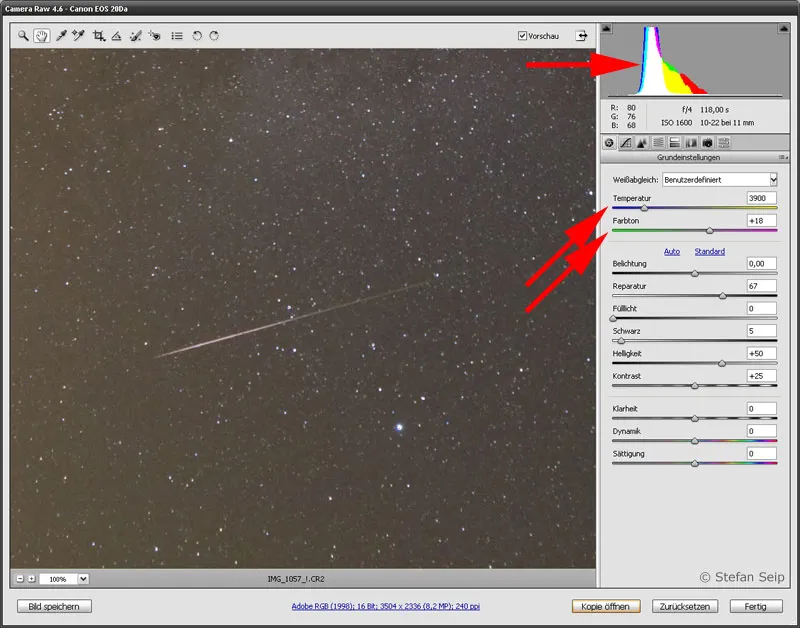Viewport: 800px width, 628px height.
Task: Open the Lens Corrections tab
Action: pos(691,143)
